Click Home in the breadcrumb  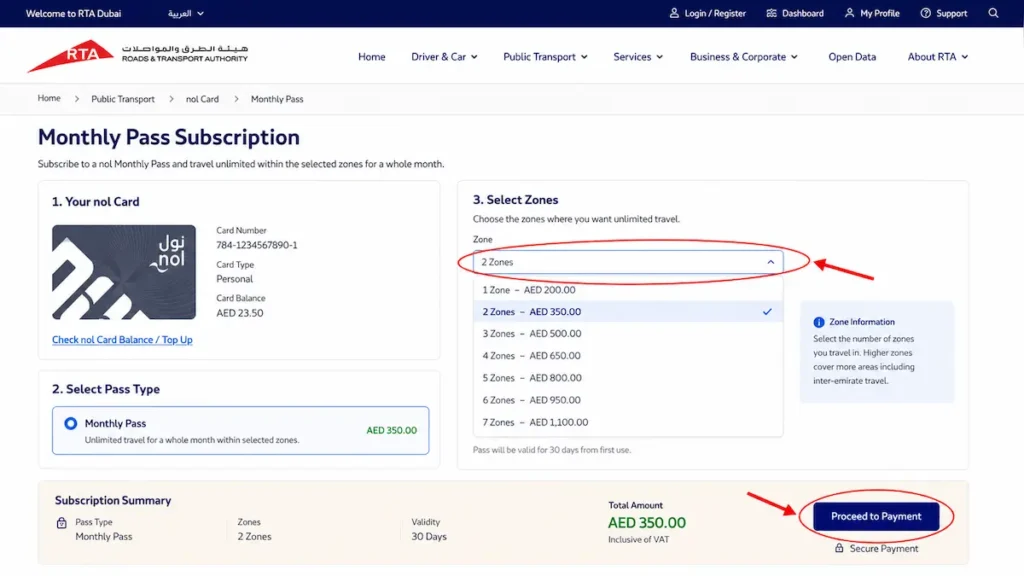click(49, 99)
